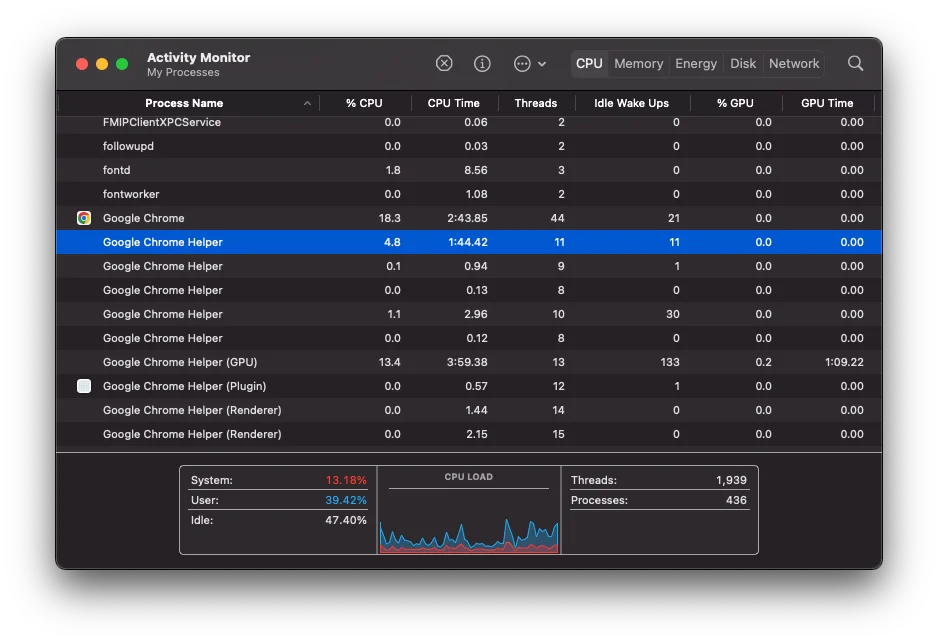Select Chrome Helper with CPU time 0.94
This screenshot has height=643, width=938.
469,266
